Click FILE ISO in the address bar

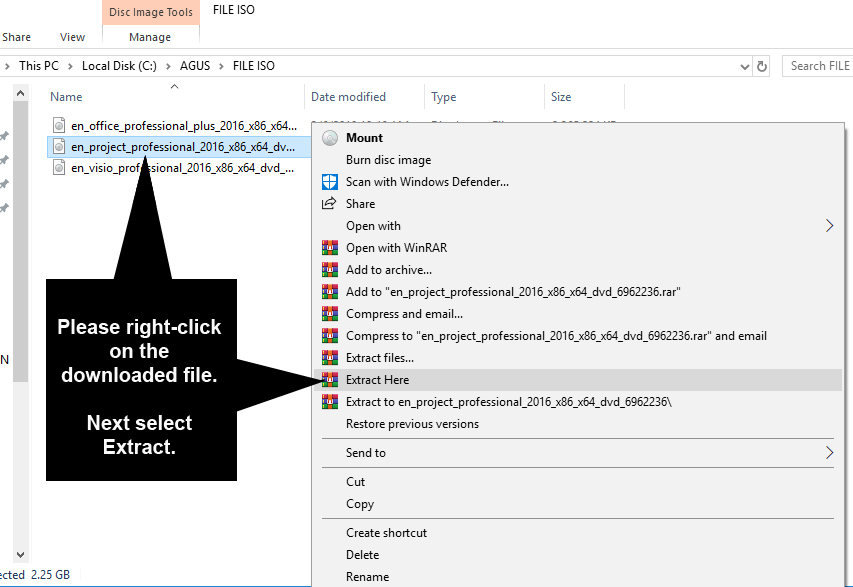(x=254, y=66)
